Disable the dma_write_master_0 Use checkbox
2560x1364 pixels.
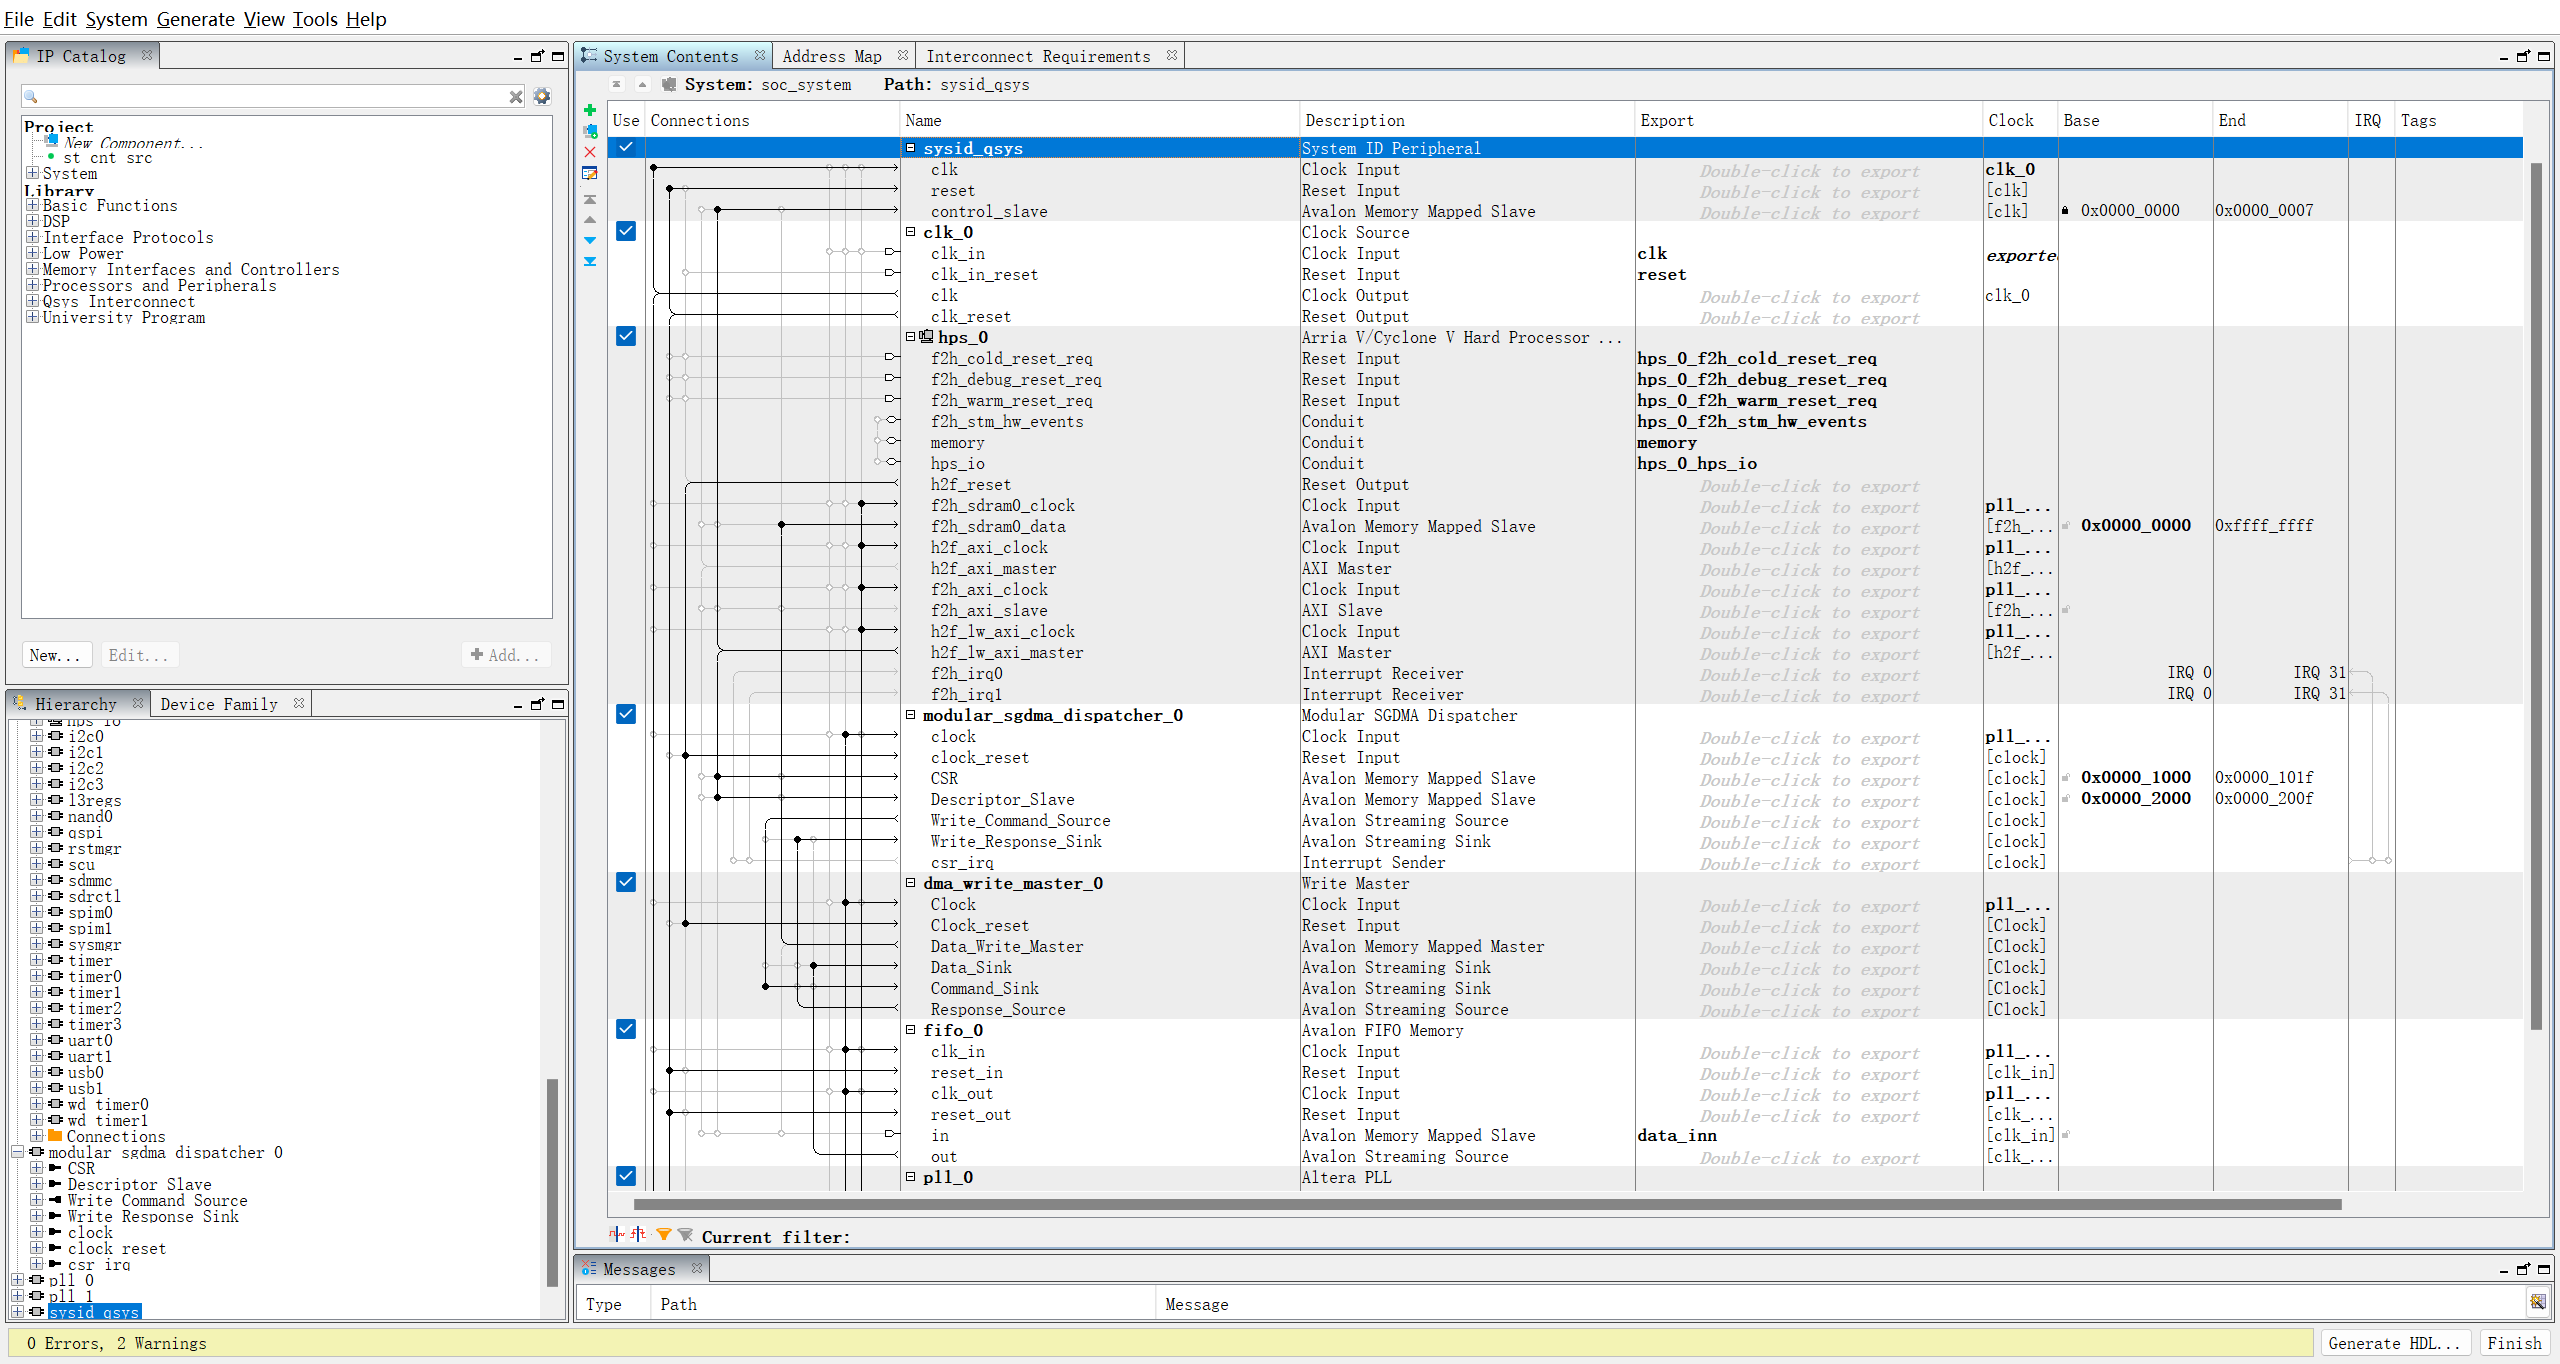coord(626,882)
